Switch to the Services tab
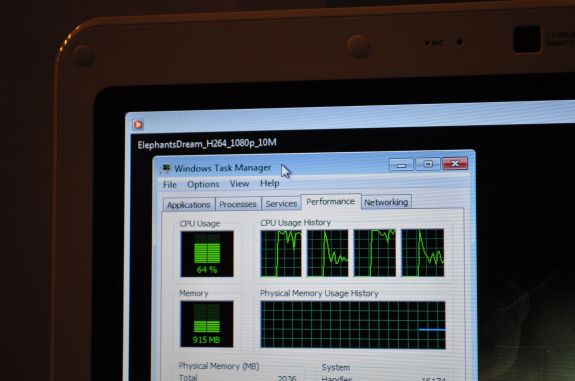Viewport: 575px width, 381px height. [x=281, y=204]
